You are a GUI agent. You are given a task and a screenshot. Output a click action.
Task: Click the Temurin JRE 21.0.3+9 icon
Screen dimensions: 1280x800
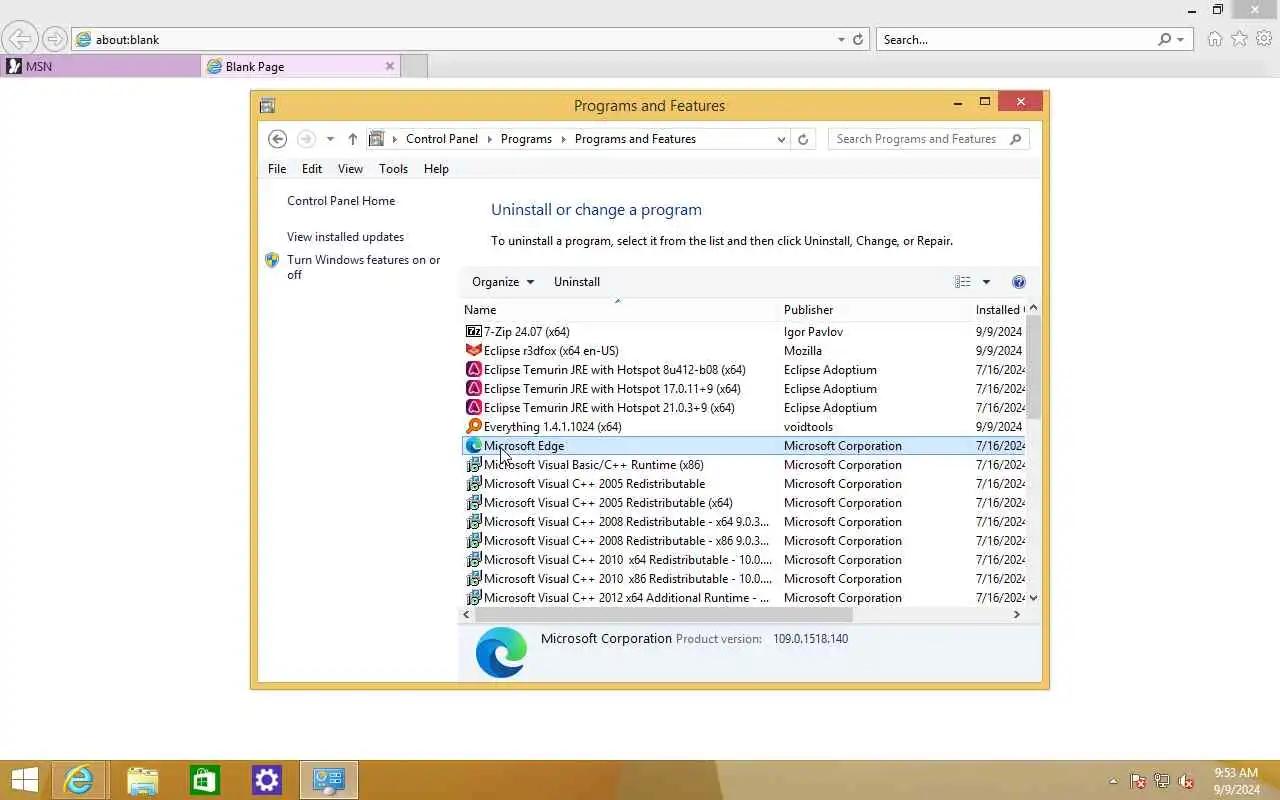pos(474,407)
